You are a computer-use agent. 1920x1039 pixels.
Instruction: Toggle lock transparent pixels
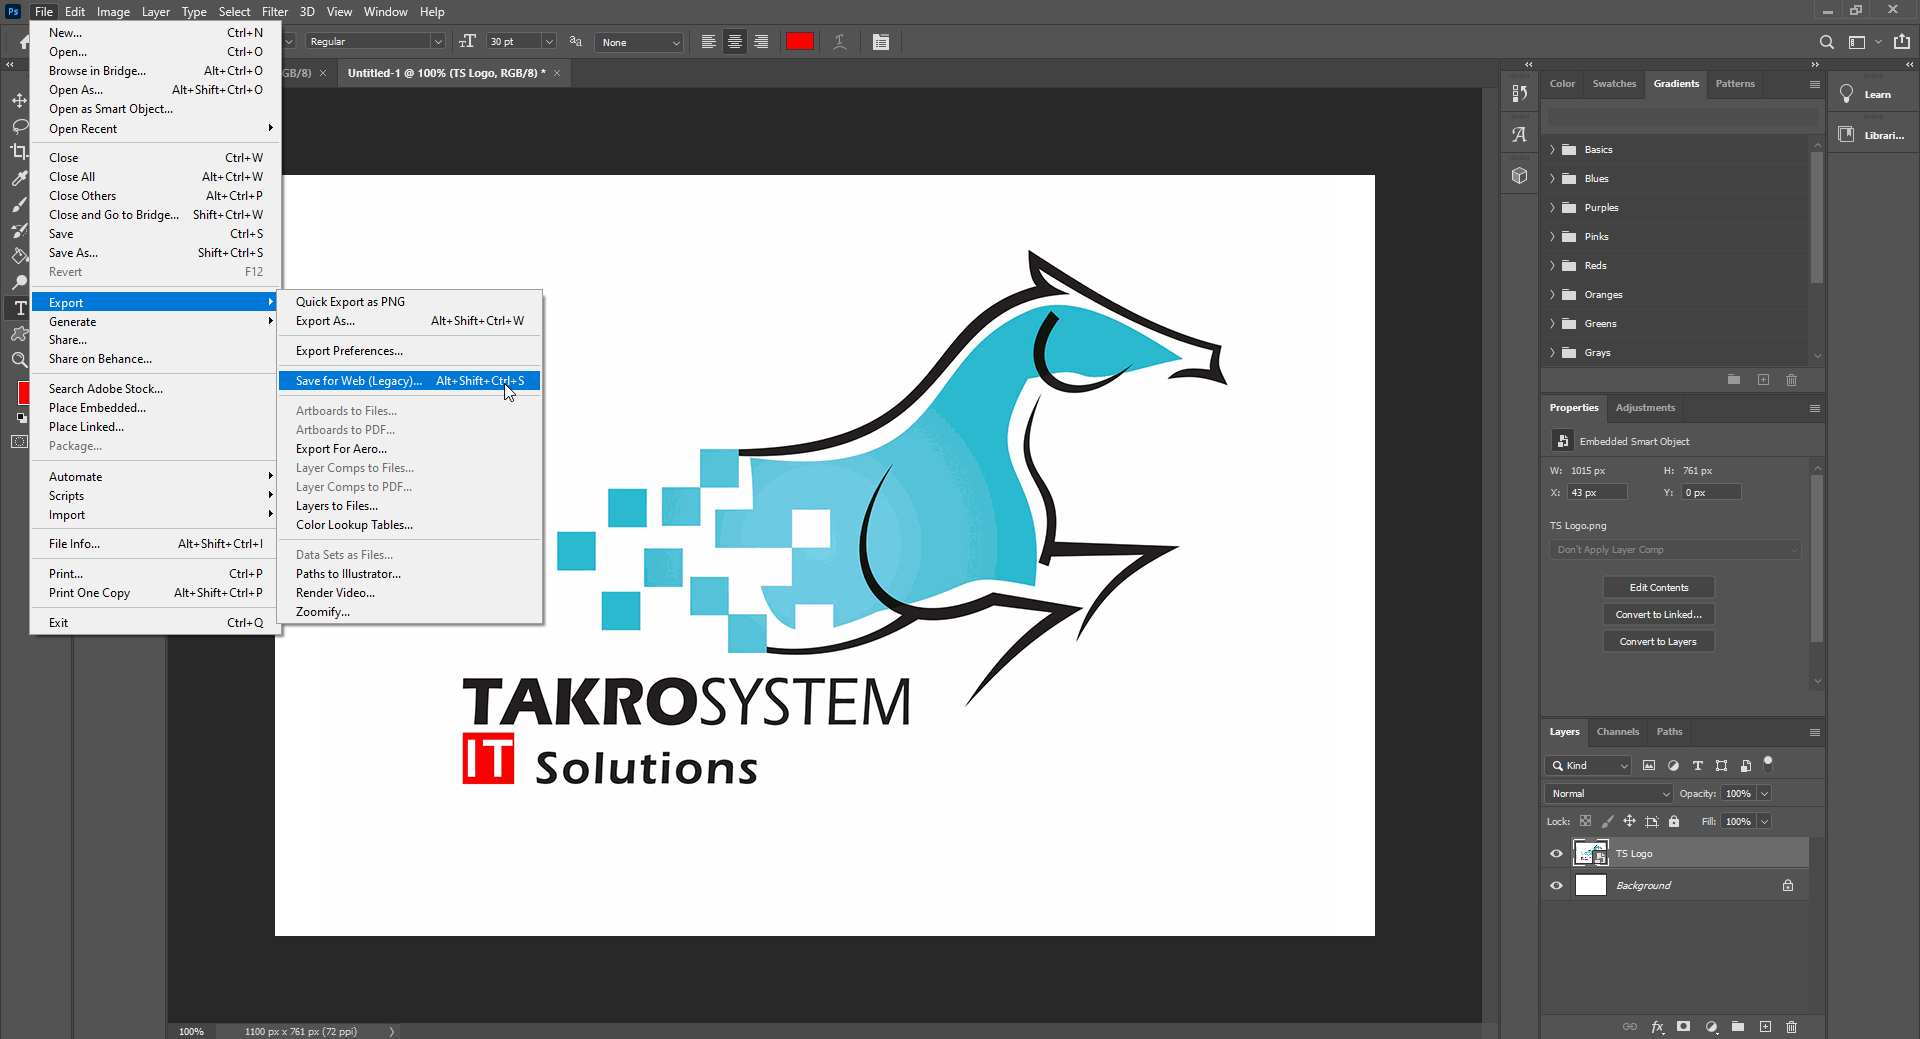(x=1585, y=821)
